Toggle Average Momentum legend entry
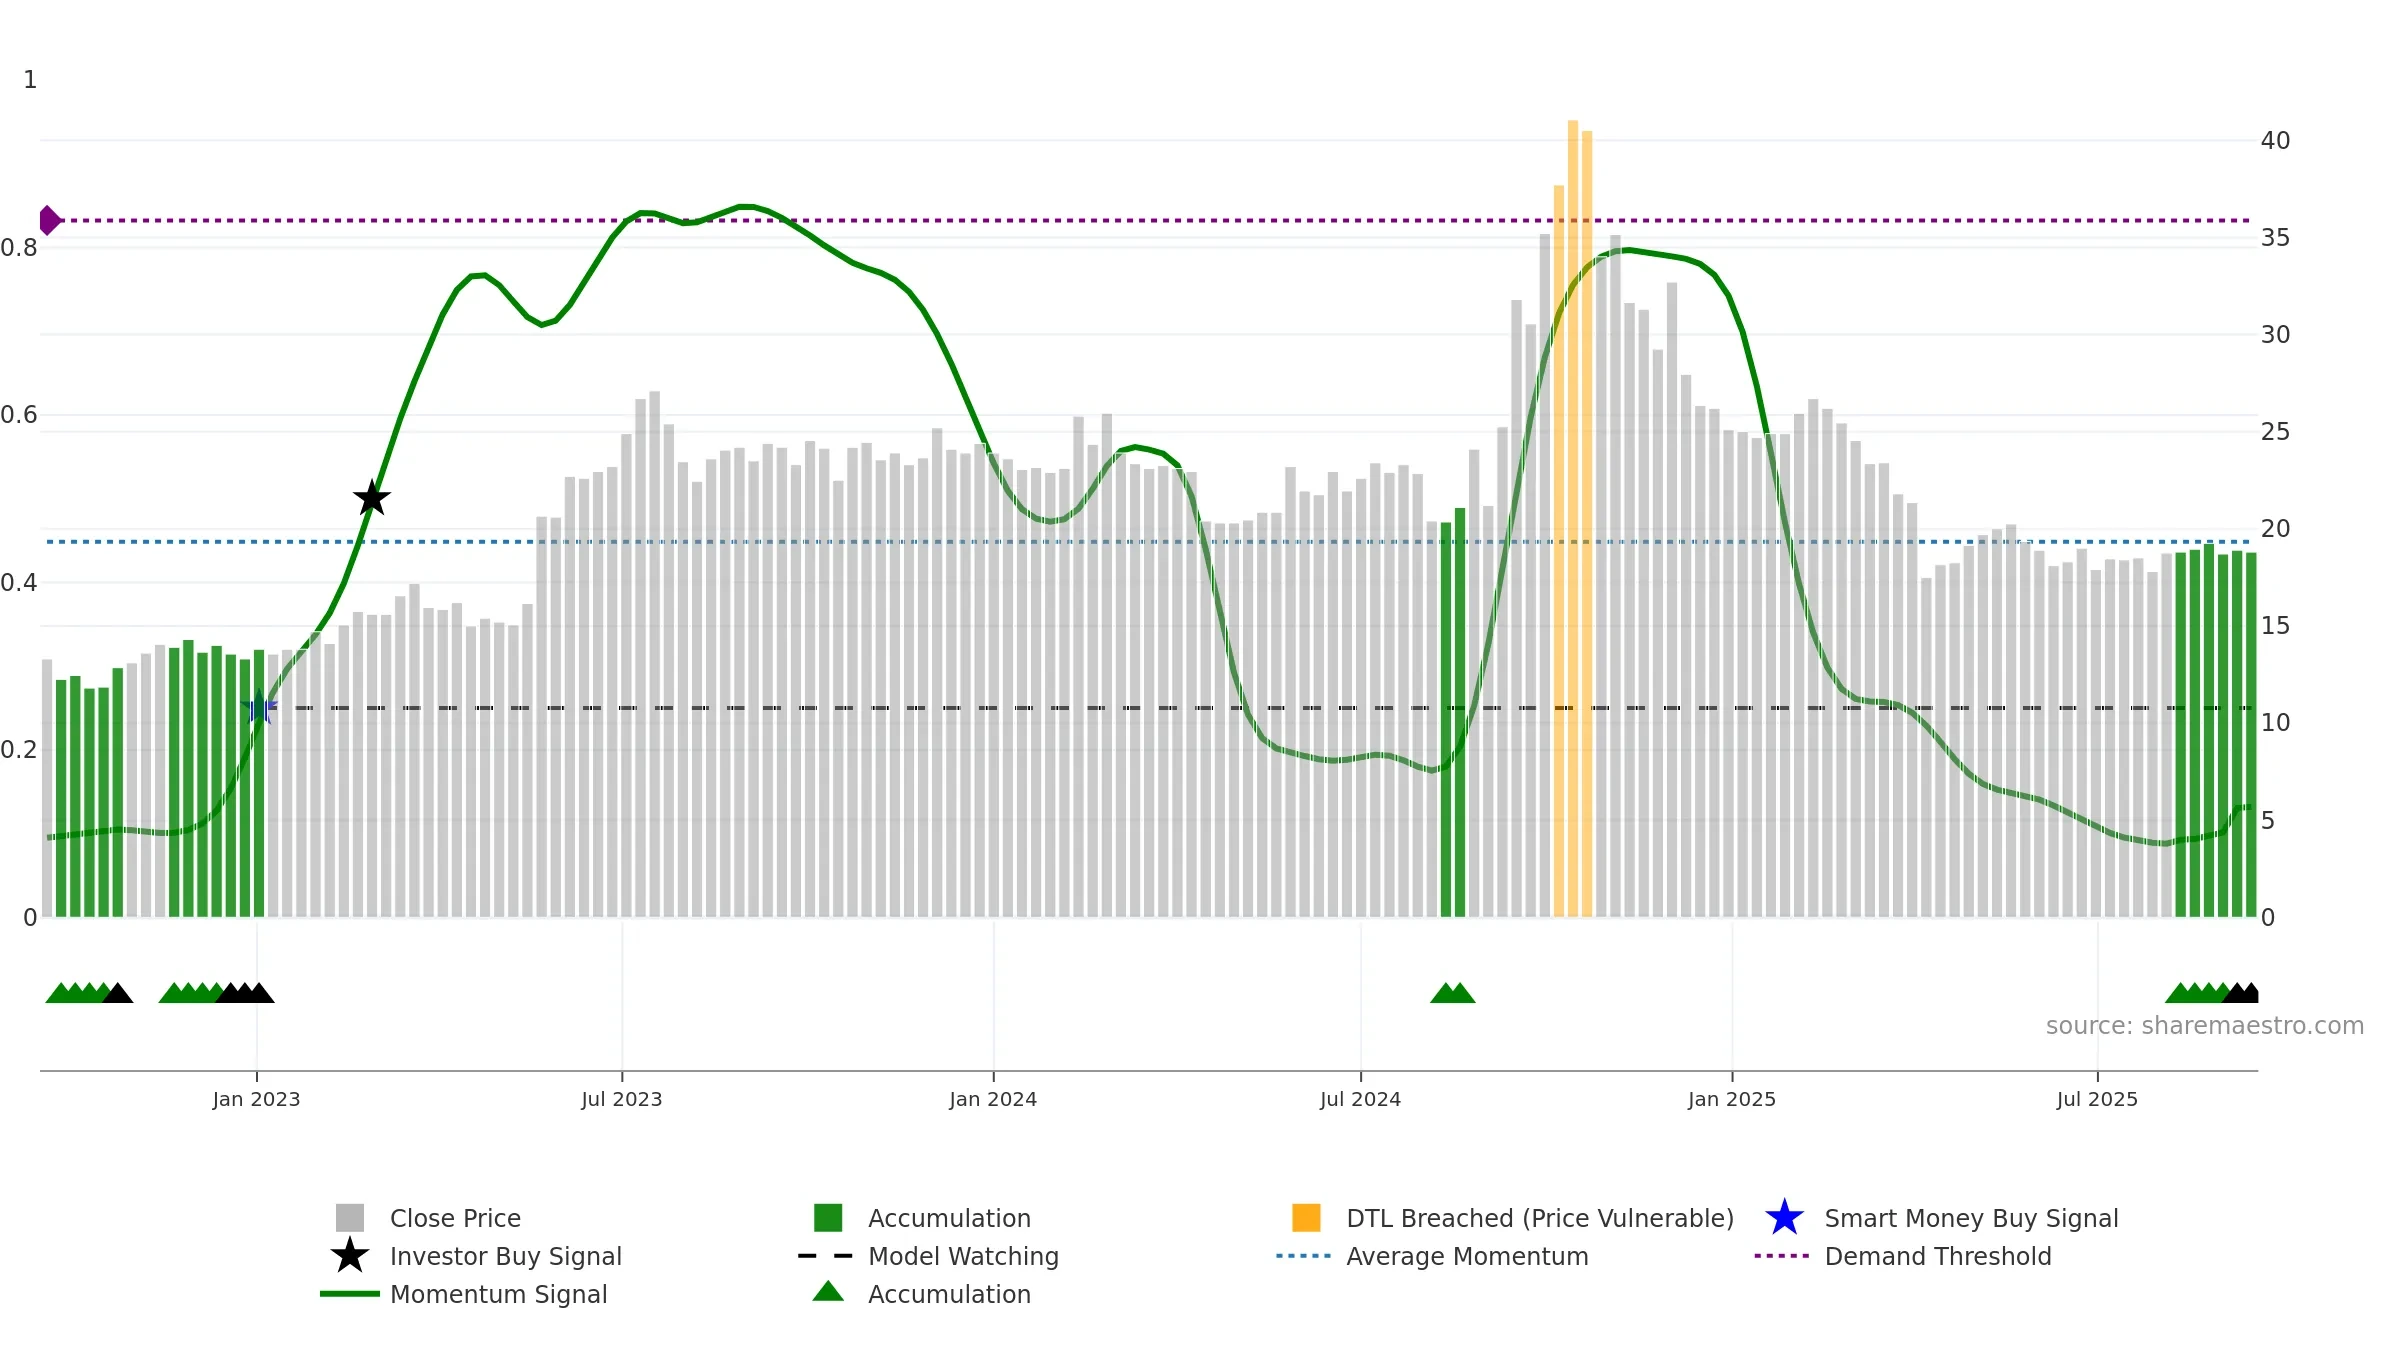The width and height of the screenshot is (2400, 1350). pos(1433,1256)
